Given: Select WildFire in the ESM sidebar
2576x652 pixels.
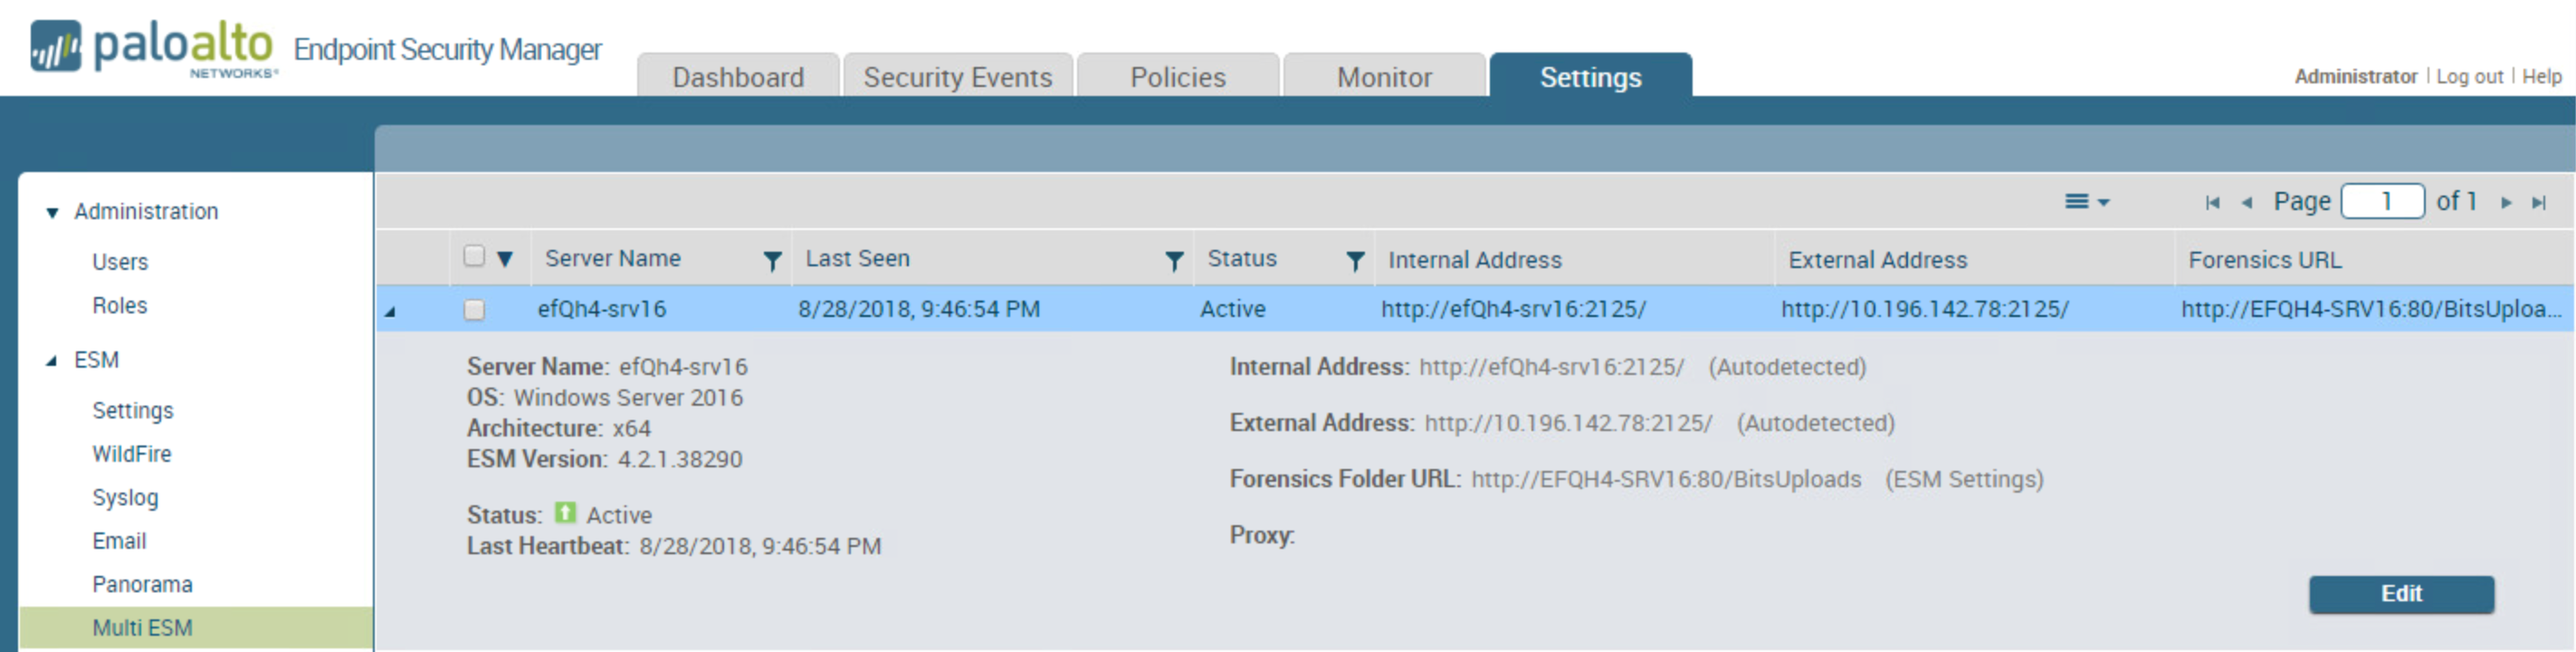Looking at the screenshot, I should [x=132, y=454].
